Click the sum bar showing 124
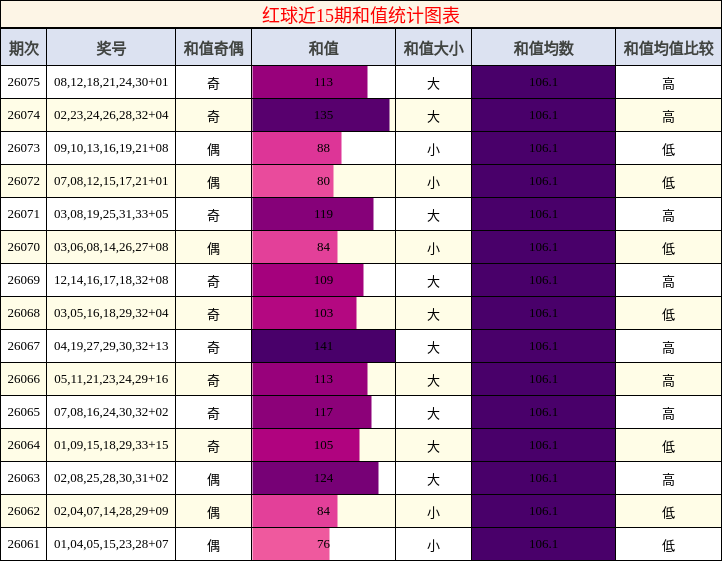 coord(315,478)
